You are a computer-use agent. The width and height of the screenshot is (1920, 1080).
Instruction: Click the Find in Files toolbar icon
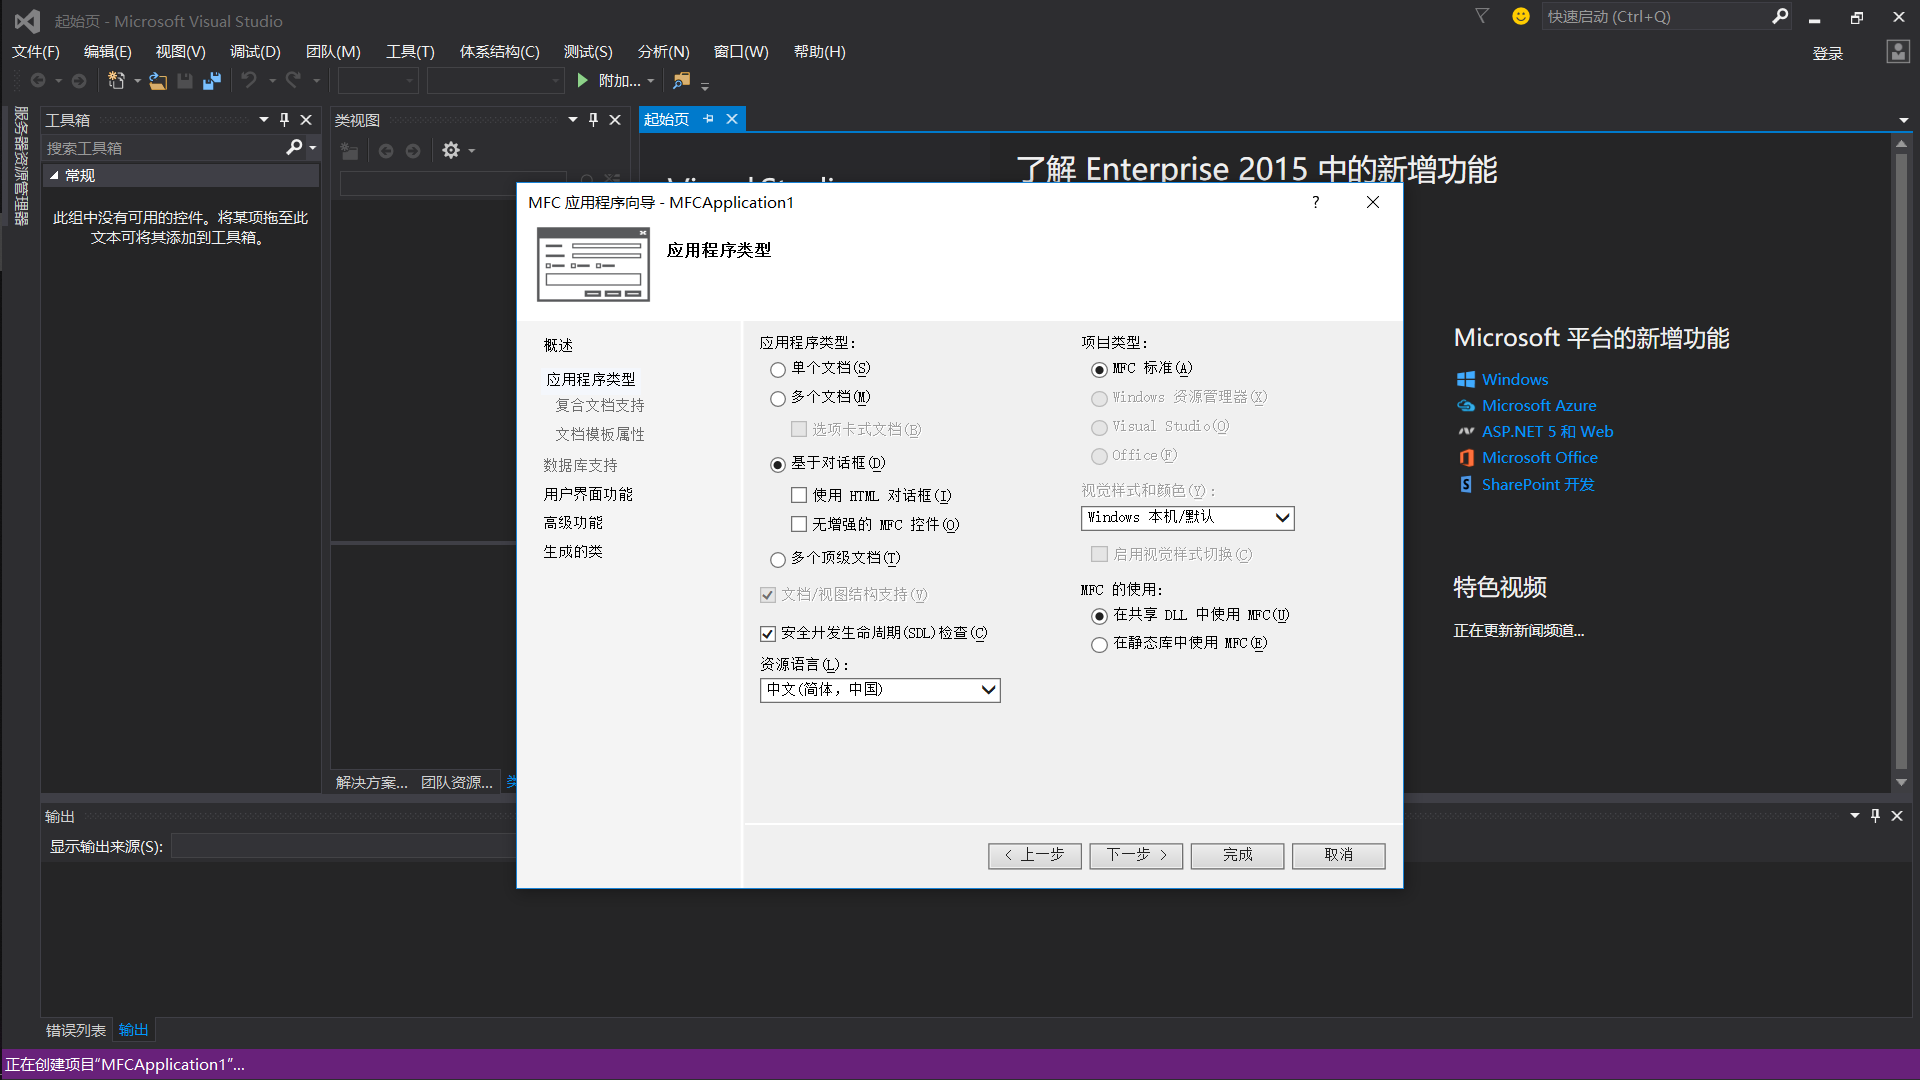tap(681, 81)
